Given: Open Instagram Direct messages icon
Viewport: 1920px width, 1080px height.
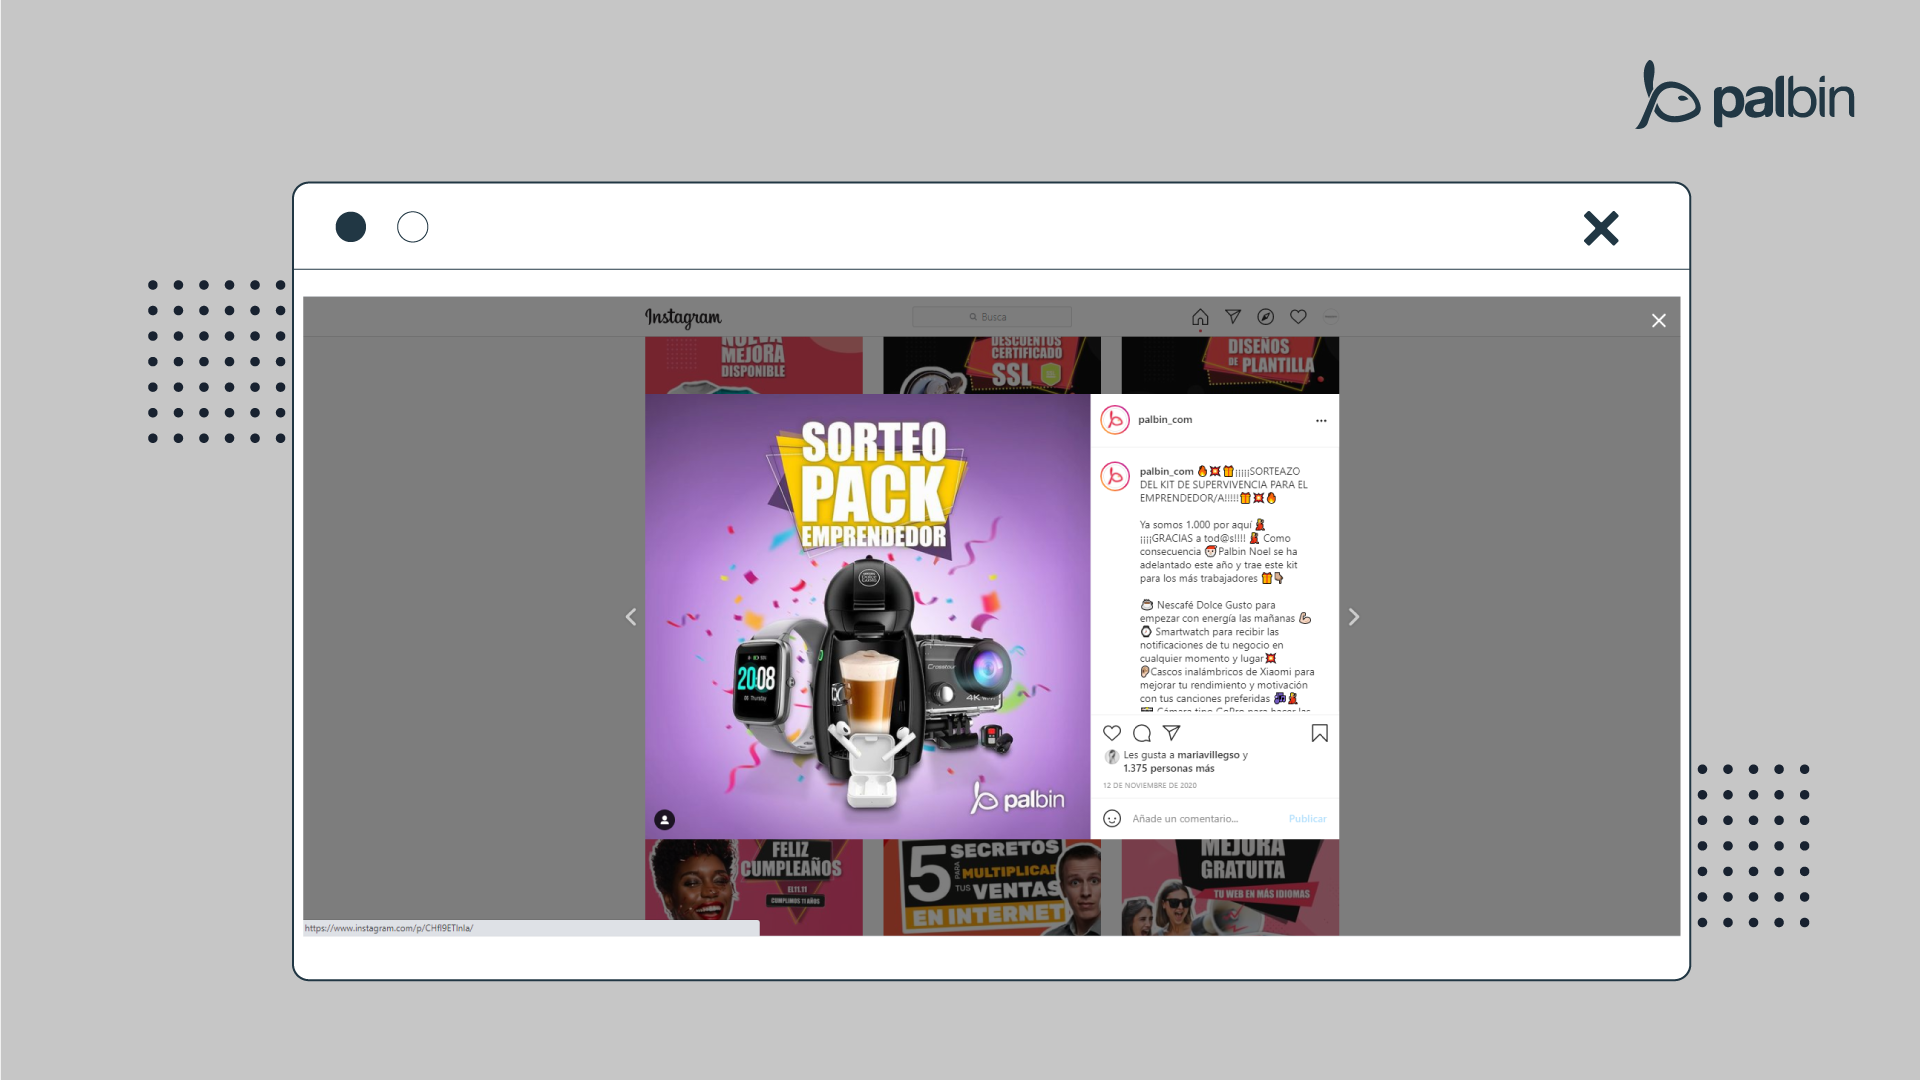Looking at the screenshot, I should click(x=1233, y=317).
